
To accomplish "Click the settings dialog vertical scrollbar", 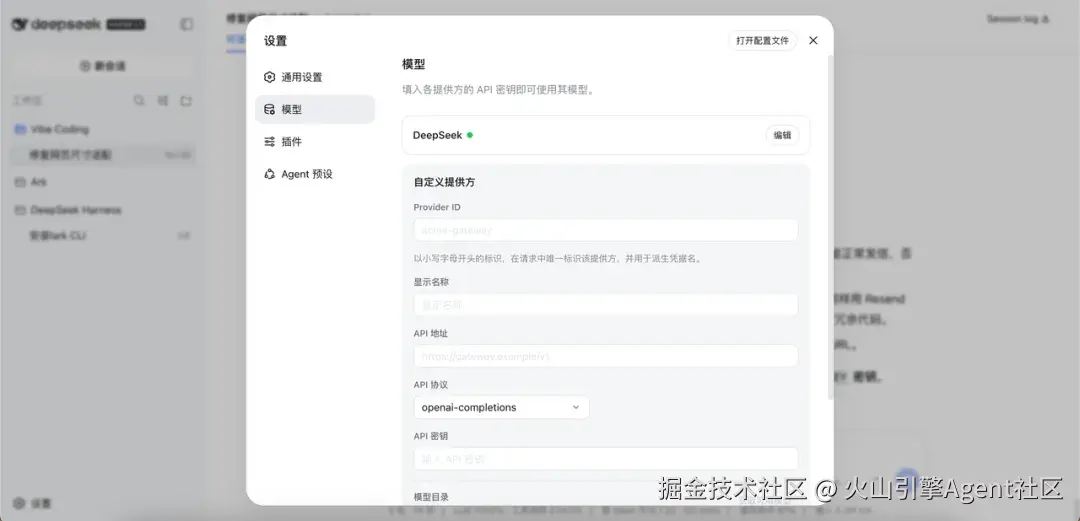I will click(830, 227).
